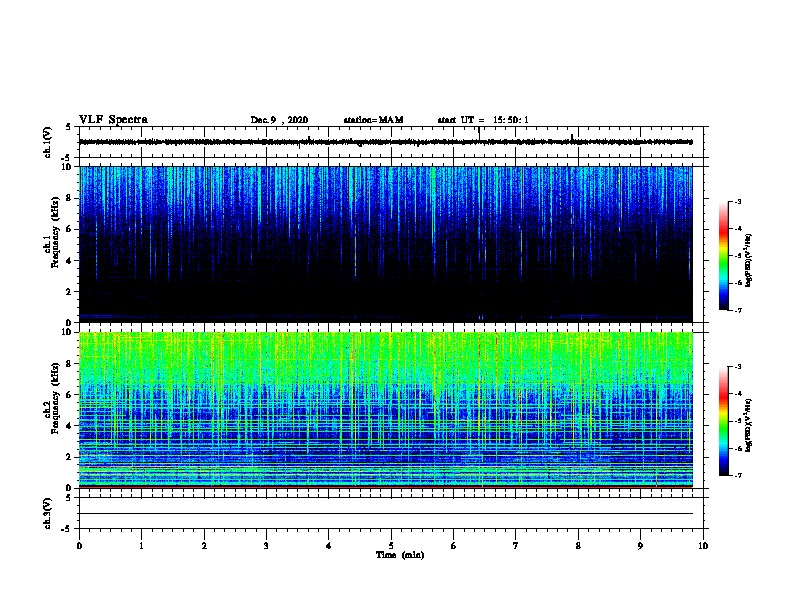Click the "9" tick on the time axis
The height and width of the screenshot is (612, 792).
(x=640, y=546)
